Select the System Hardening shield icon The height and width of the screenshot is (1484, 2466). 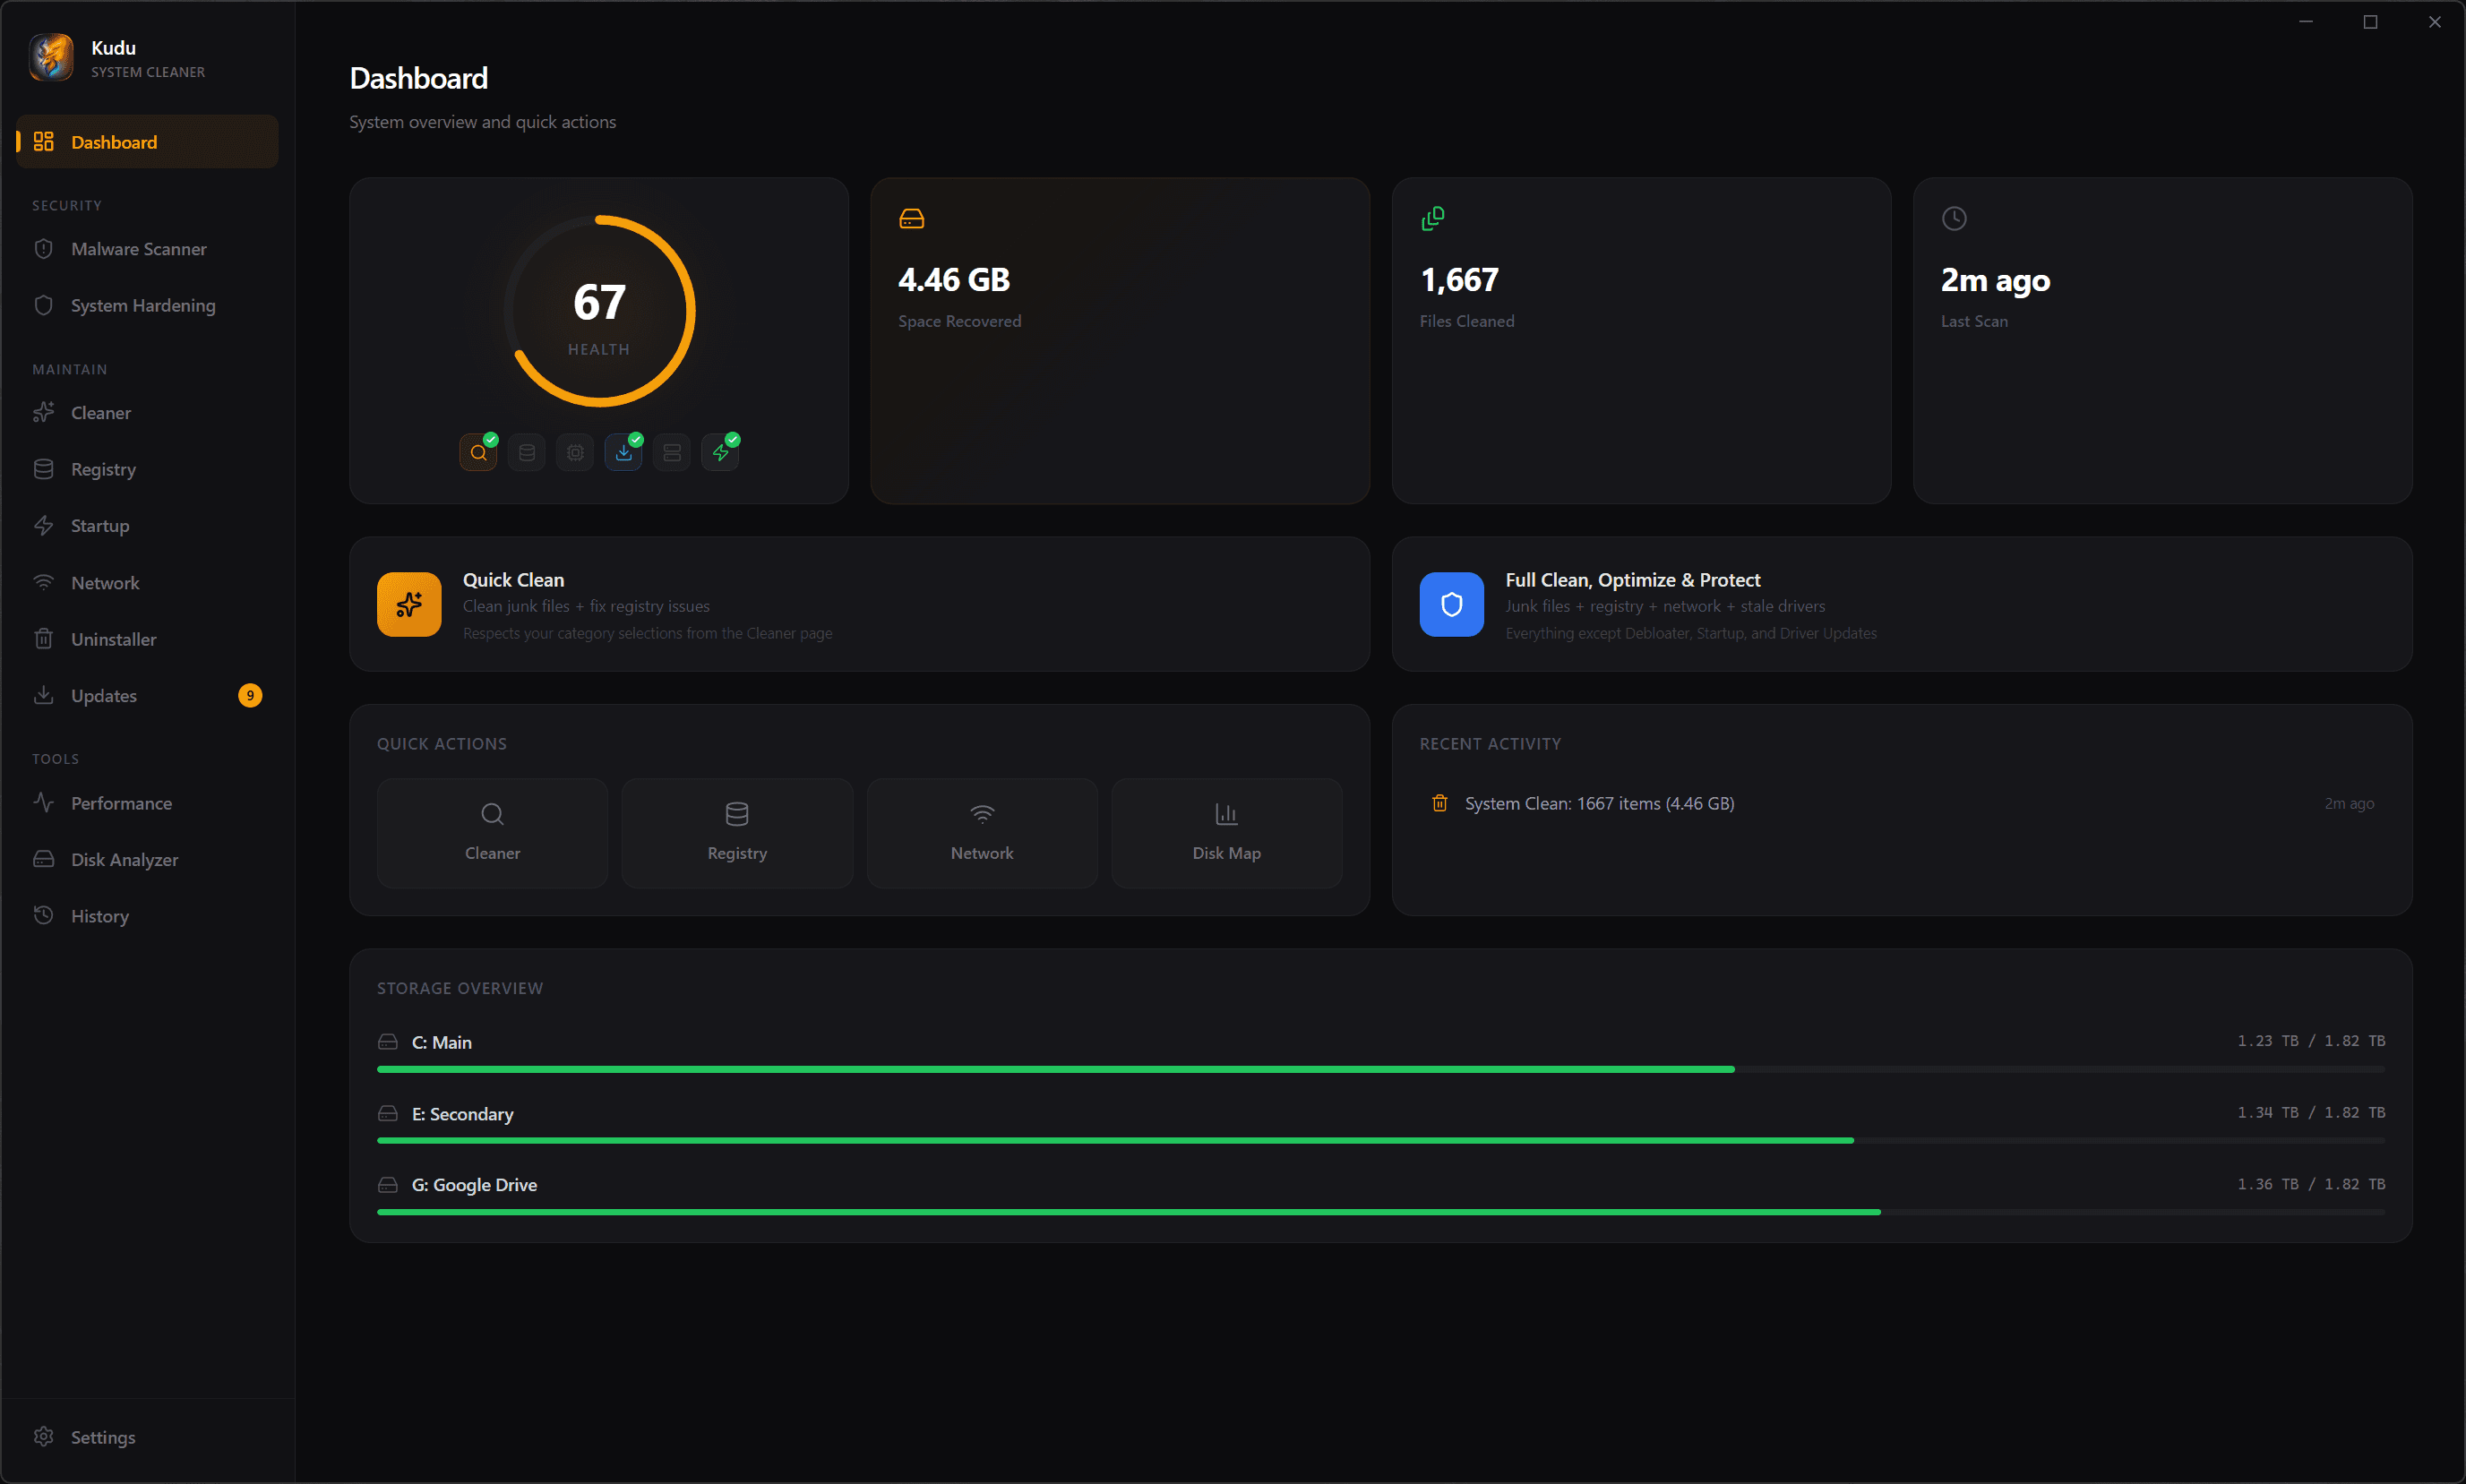point(43,305)
